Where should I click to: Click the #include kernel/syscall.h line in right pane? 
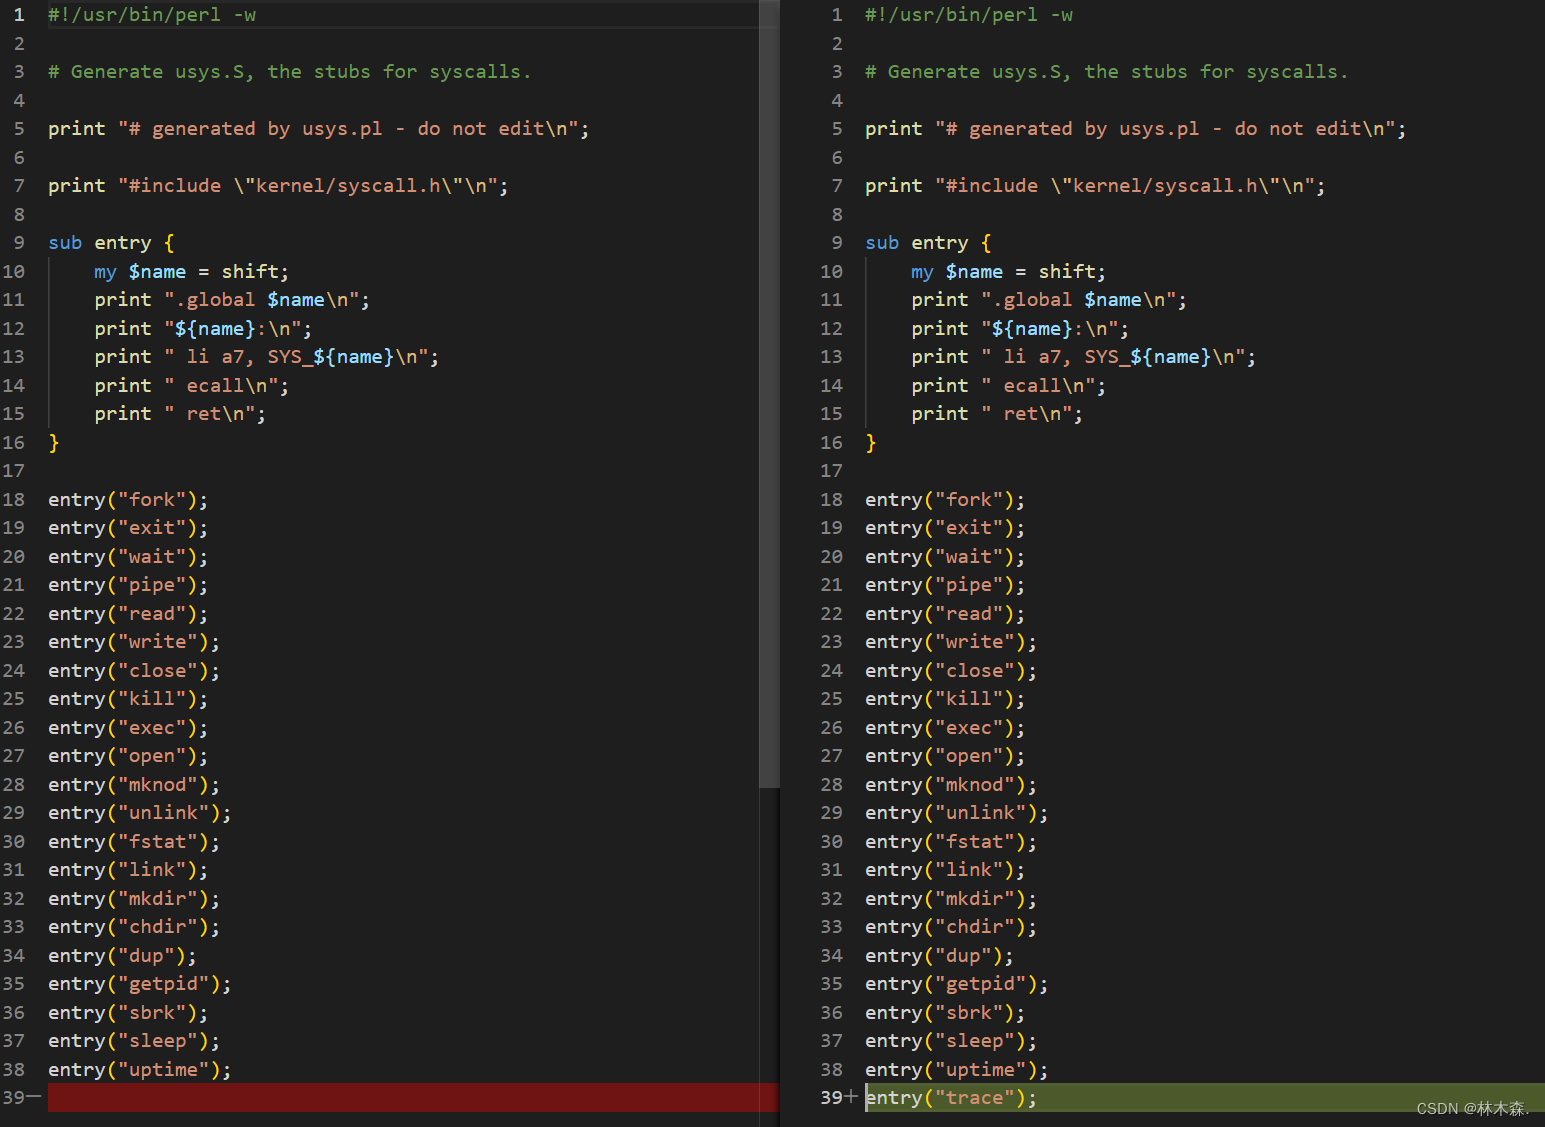click(x=1095, y=186)
